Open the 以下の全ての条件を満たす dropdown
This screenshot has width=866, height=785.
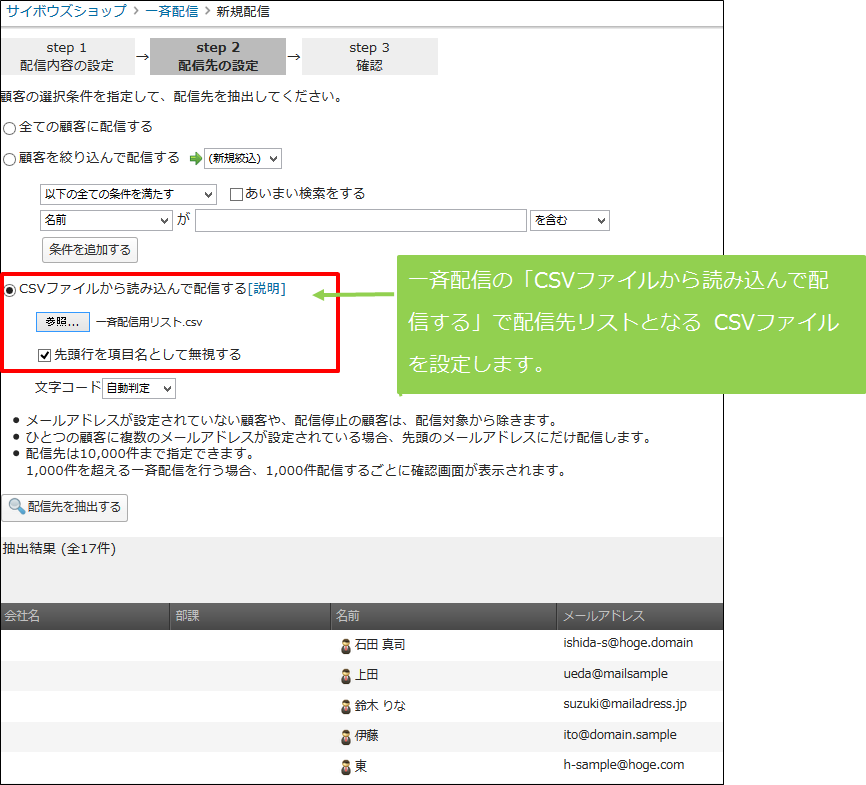pos(128,194)
